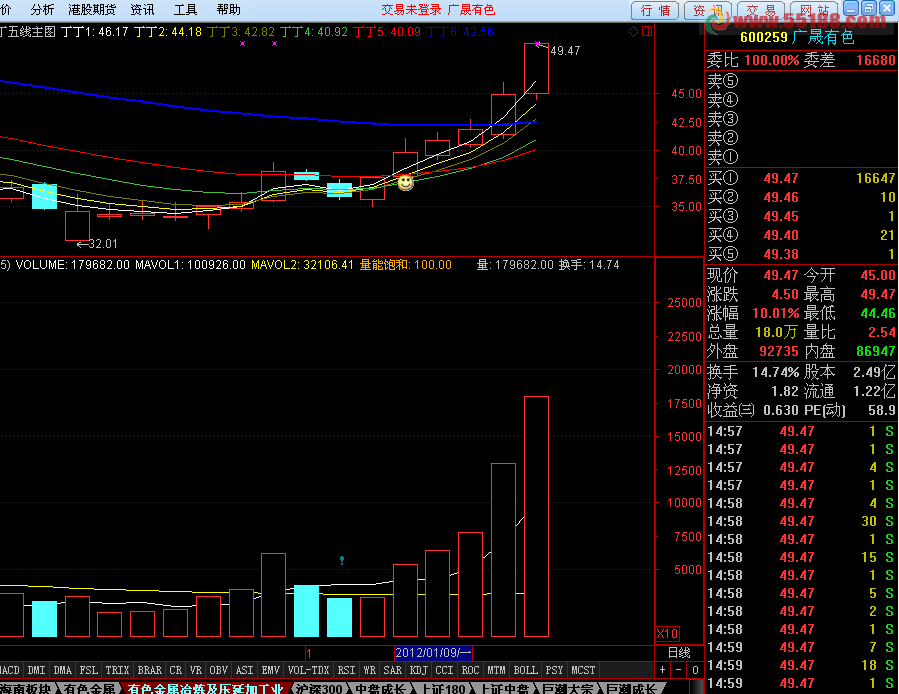Switch to the VR indicator tab
Image resolution: width=899 pixels, height=694 pixels.
pyautogui.click(x=196, y=670)
